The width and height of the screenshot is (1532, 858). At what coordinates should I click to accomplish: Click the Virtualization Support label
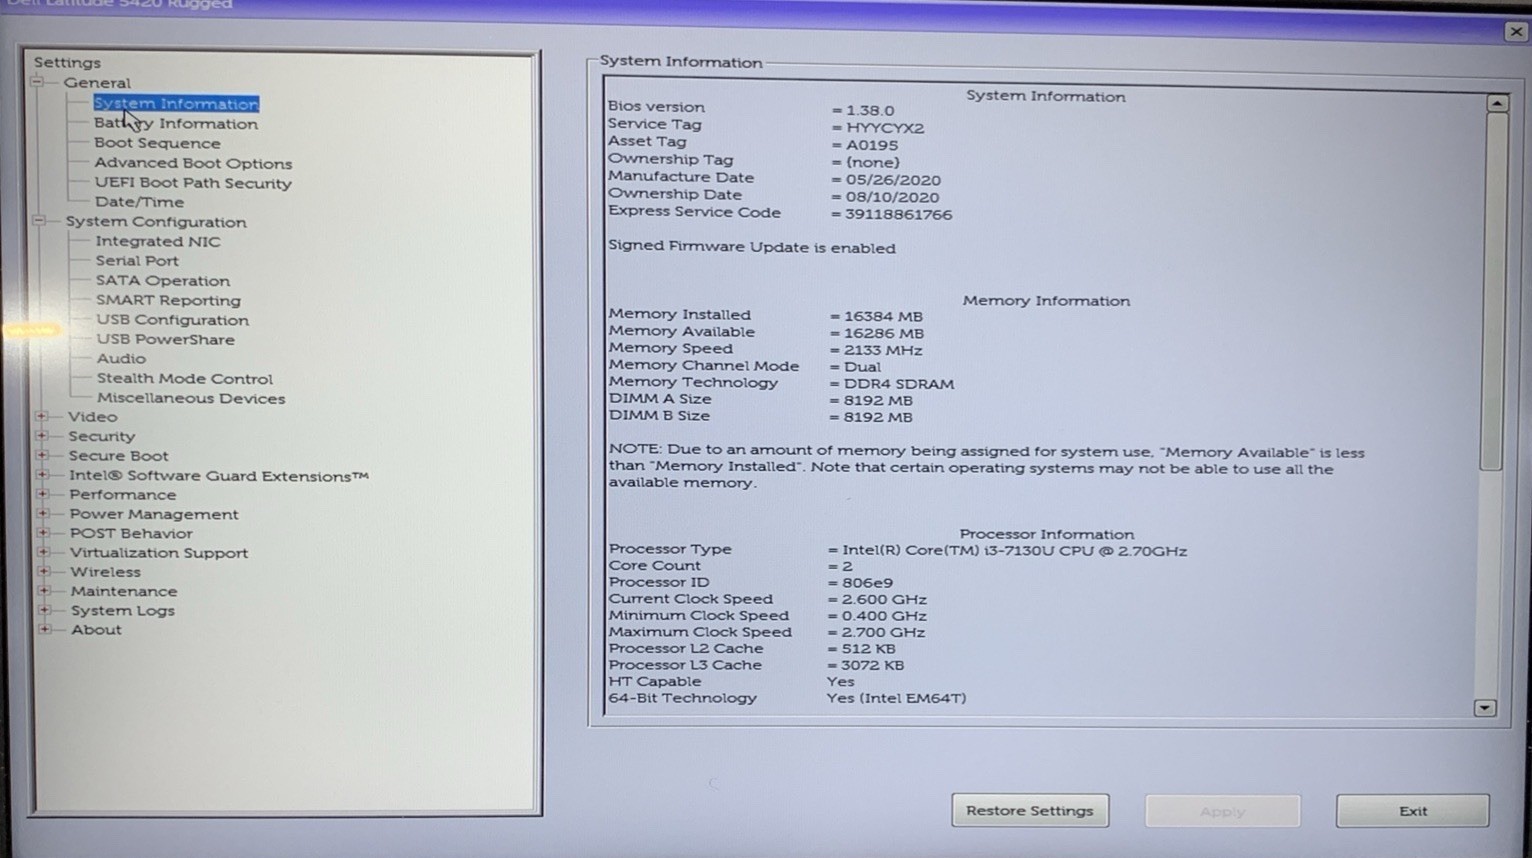[x=158, y=552]
